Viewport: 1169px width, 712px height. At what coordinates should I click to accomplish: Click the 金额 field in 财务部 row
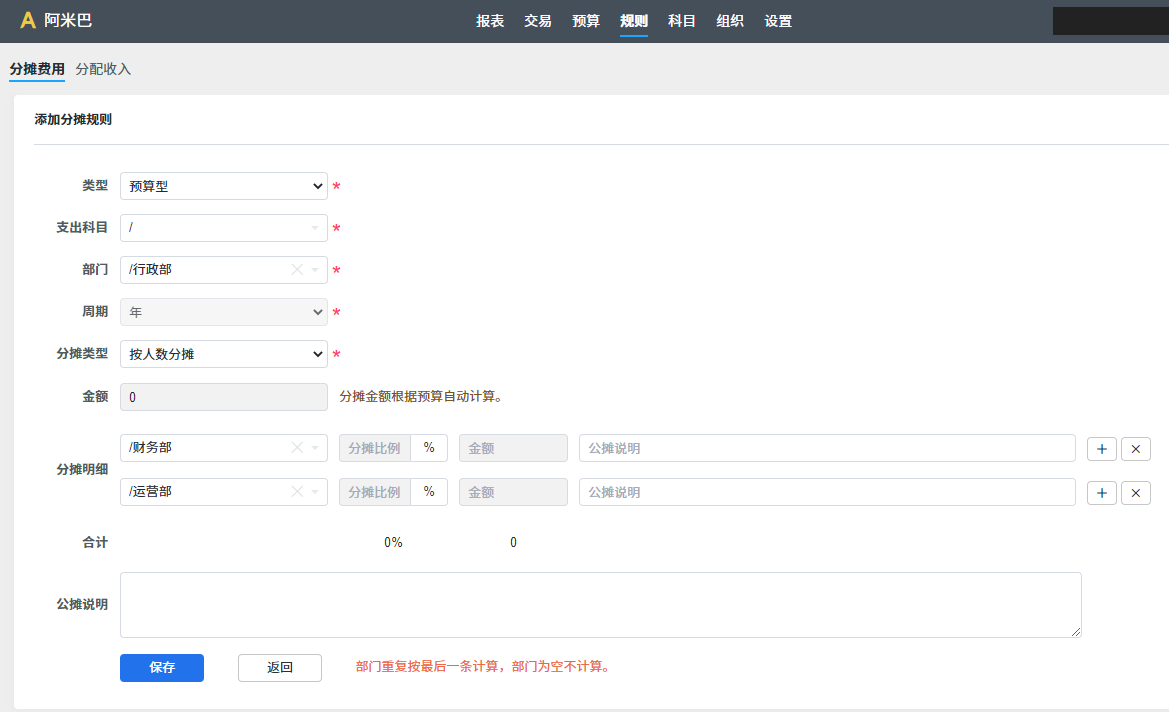point(513,448)
